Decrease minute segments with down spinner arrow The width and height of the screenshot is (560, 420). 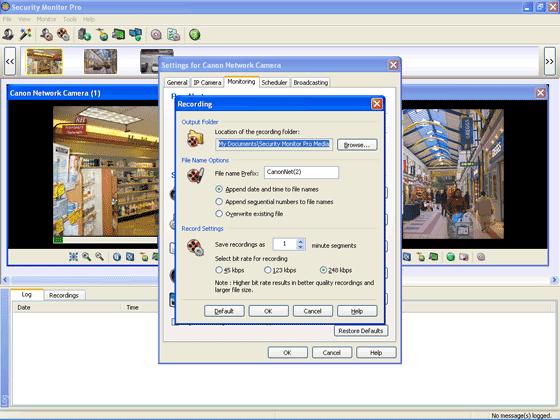300,247
